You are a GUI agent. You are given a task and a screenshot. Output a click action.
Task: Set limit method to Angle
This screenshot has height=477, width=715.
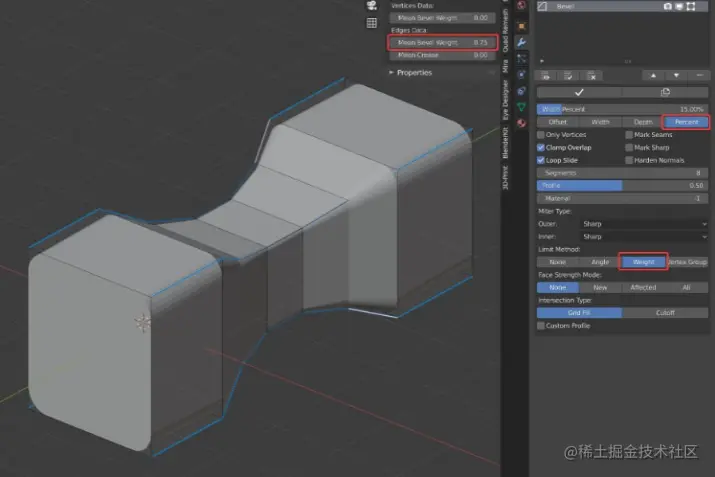point(600,262)
